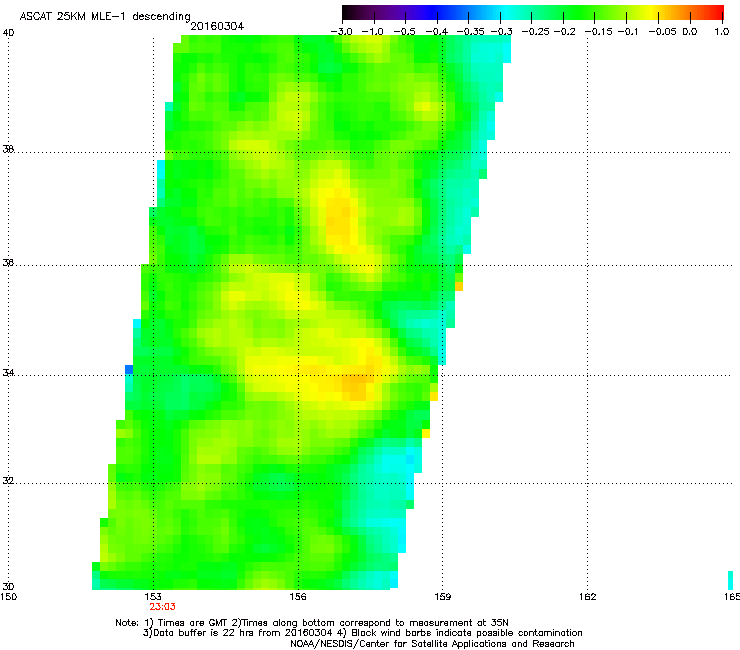This screenshot has height=650, width=740.
Task: Click the latitude label 34
Action: pos(8,373)
